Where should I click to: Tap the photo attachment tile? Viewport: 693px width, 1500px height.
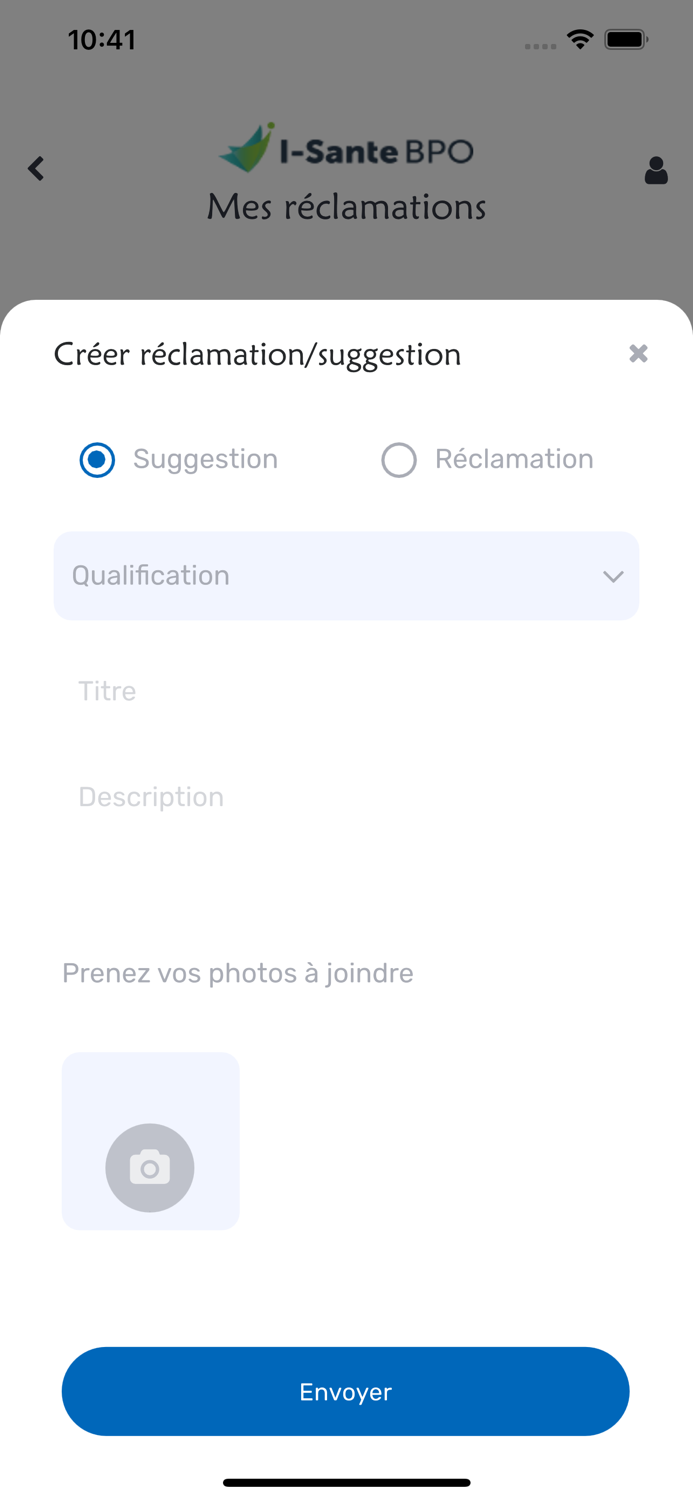click(150, 1090)
